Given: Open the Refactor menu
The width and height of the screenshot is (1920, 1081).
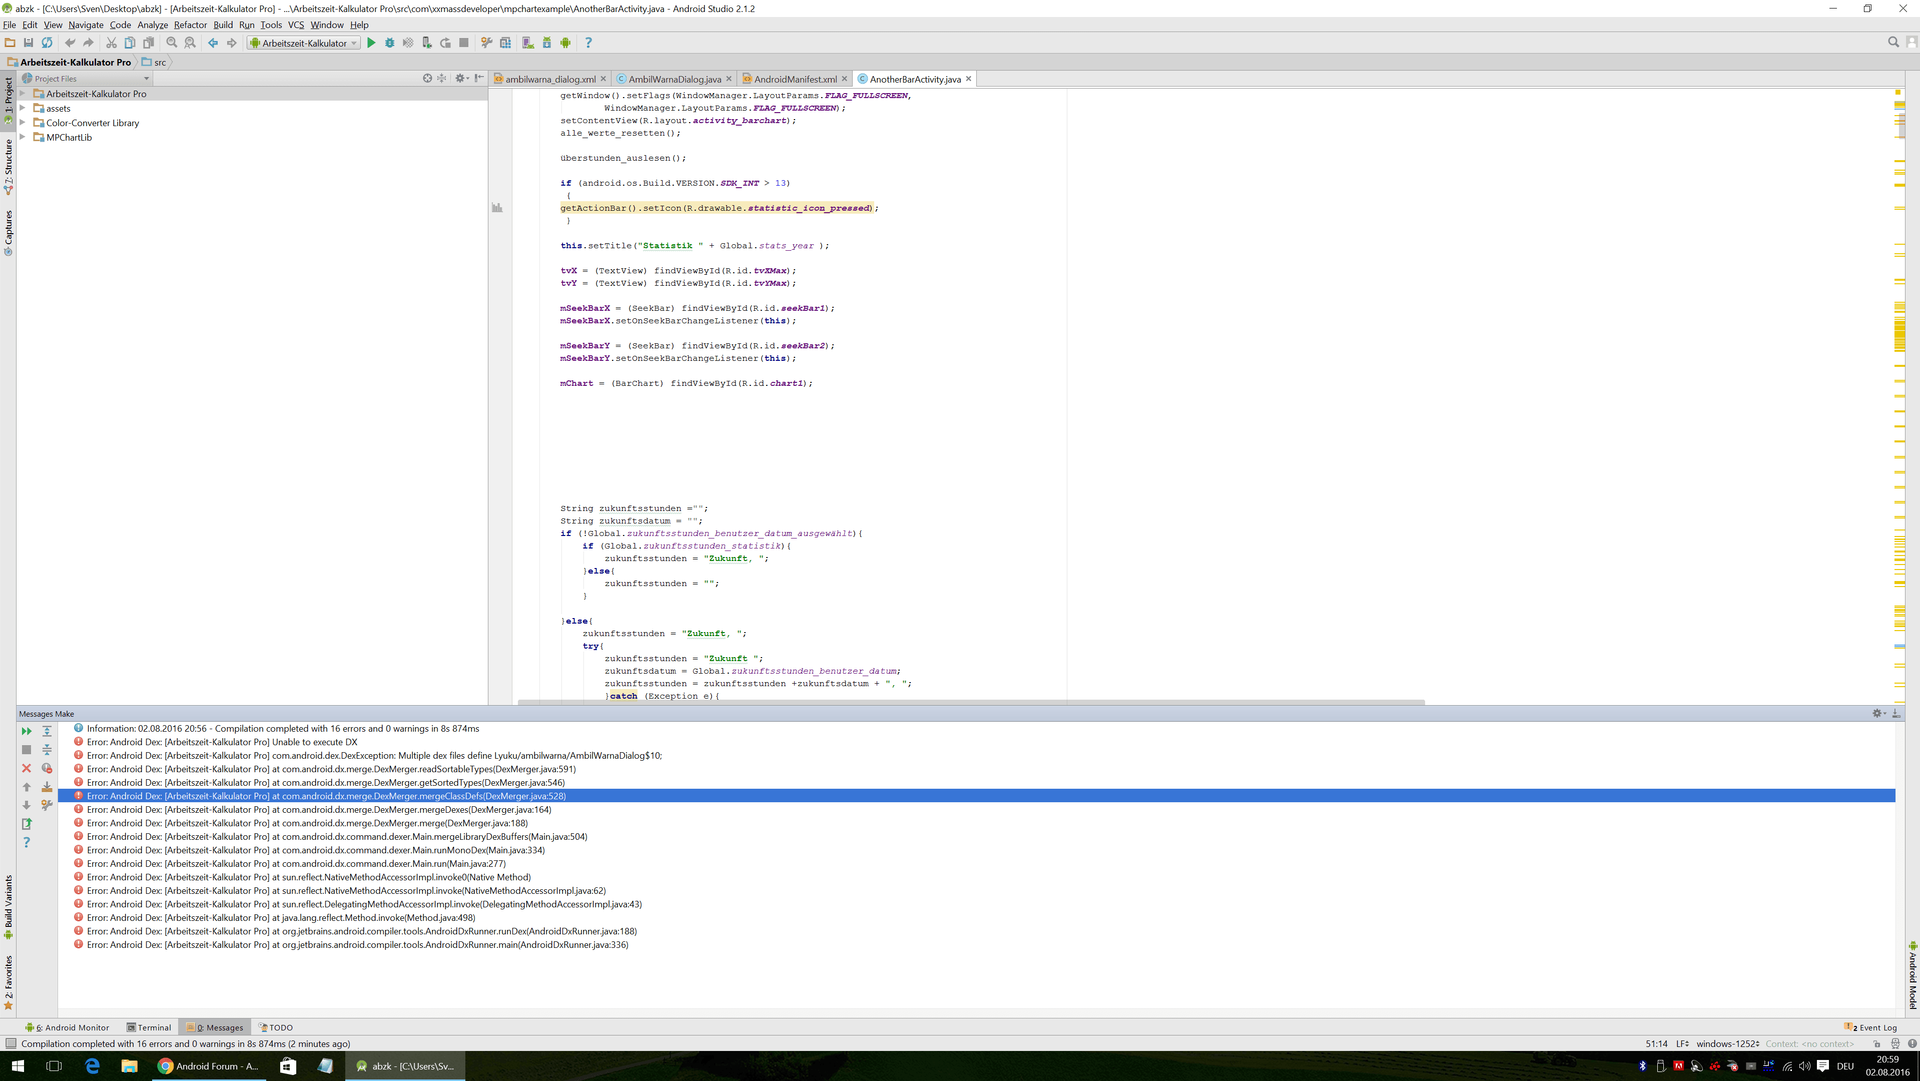Looking at the screenshot, I should [x=190, y=25].
